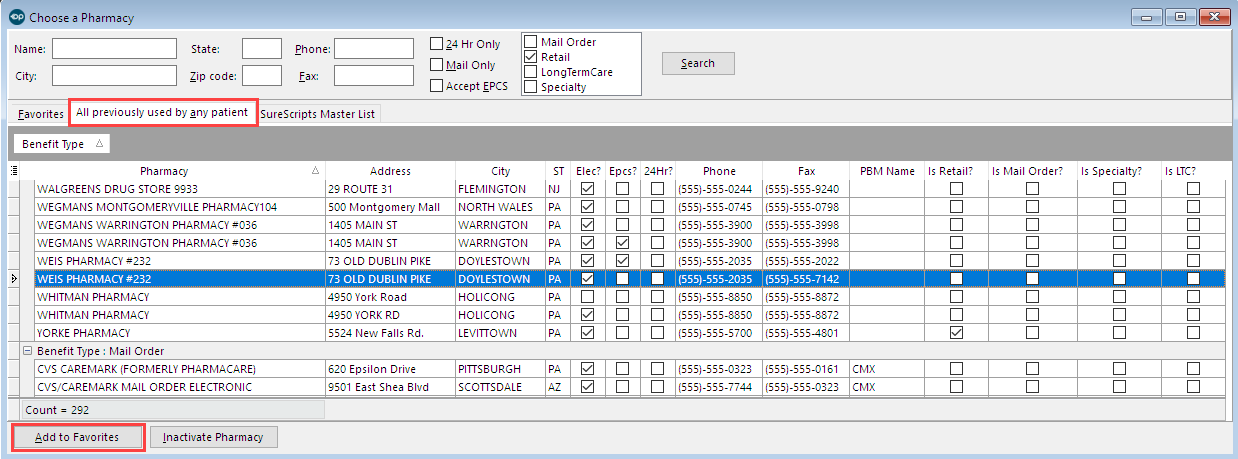1238x459 pixels.
Task: Enable the 24 Hr Only checkbox
Action: tap(436, 44)
